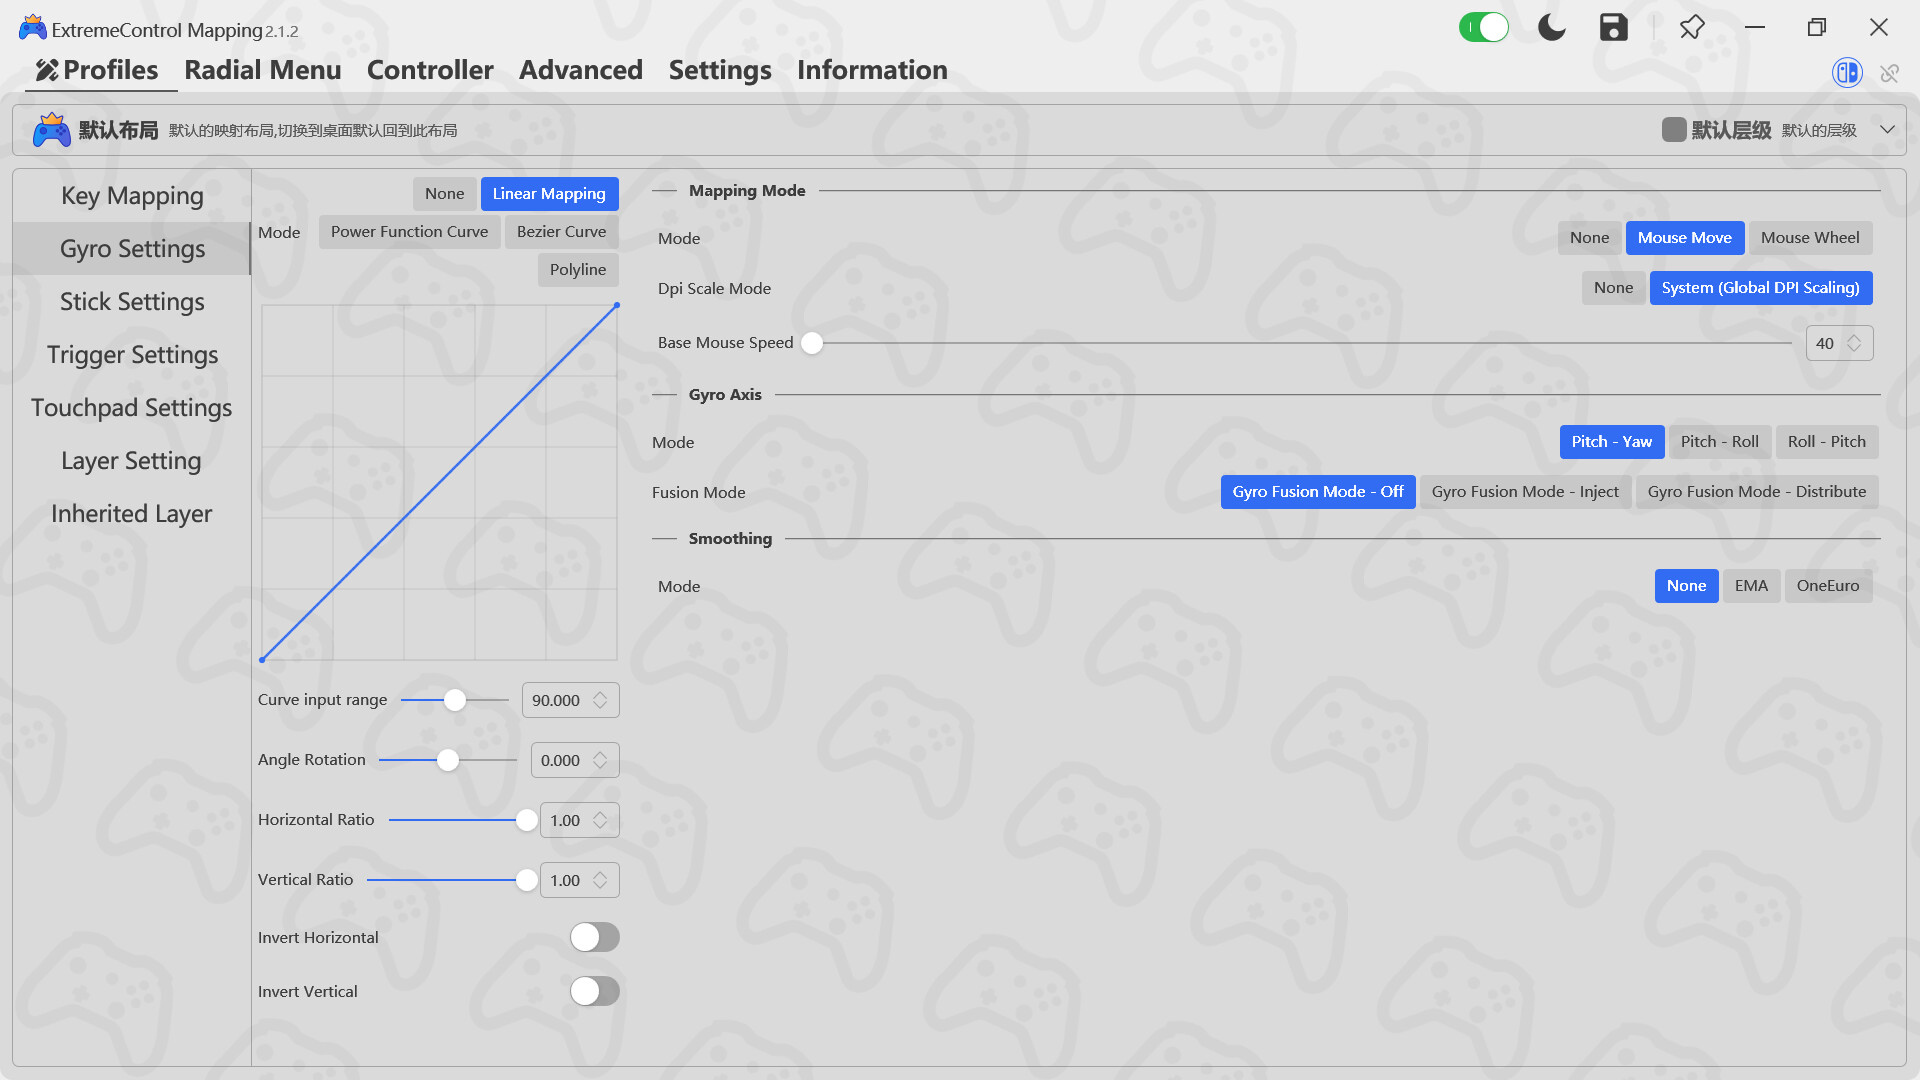The height and width of the screenshot is (1080, 1920).
Task: Set Fusion Mode to Gyro Fusion Mode - Inject
Action: (1525, 491)
